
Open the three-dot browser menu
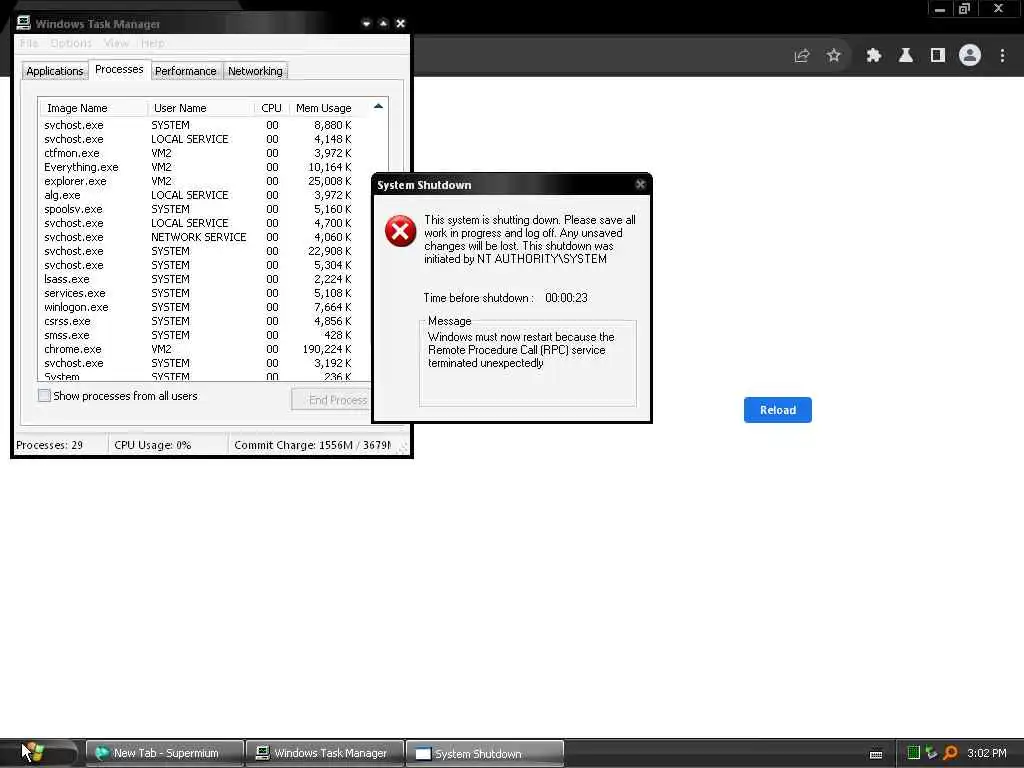point(1002,56)
